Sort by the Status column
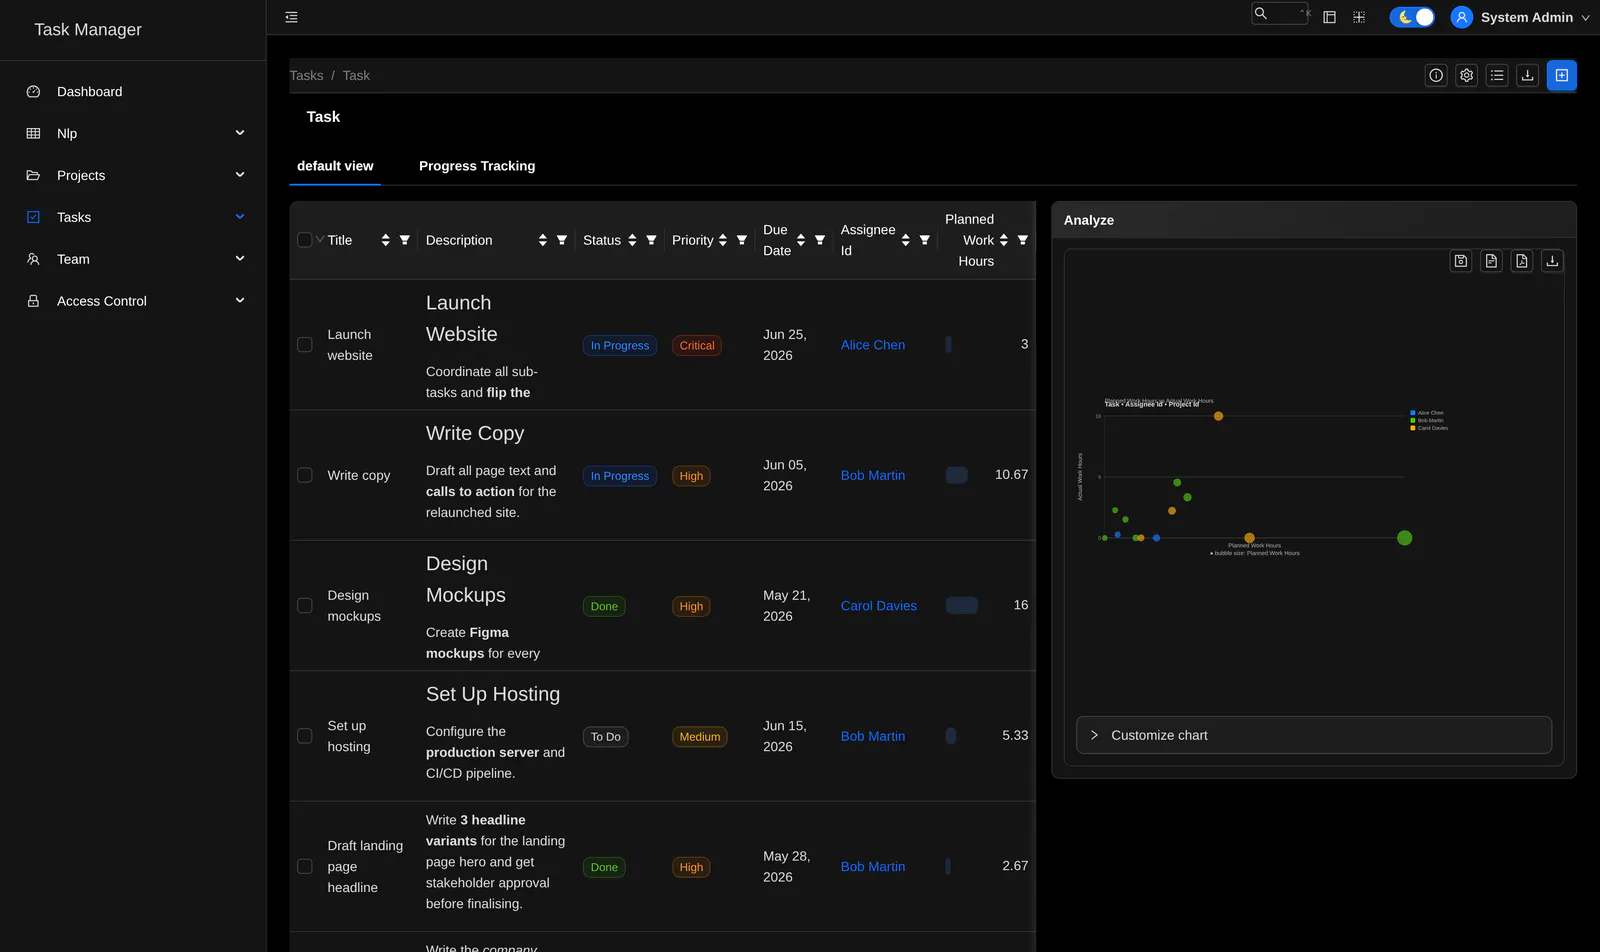Image resolution: width=1600 pixels, height=952 pixels. (x=632, y=240)
